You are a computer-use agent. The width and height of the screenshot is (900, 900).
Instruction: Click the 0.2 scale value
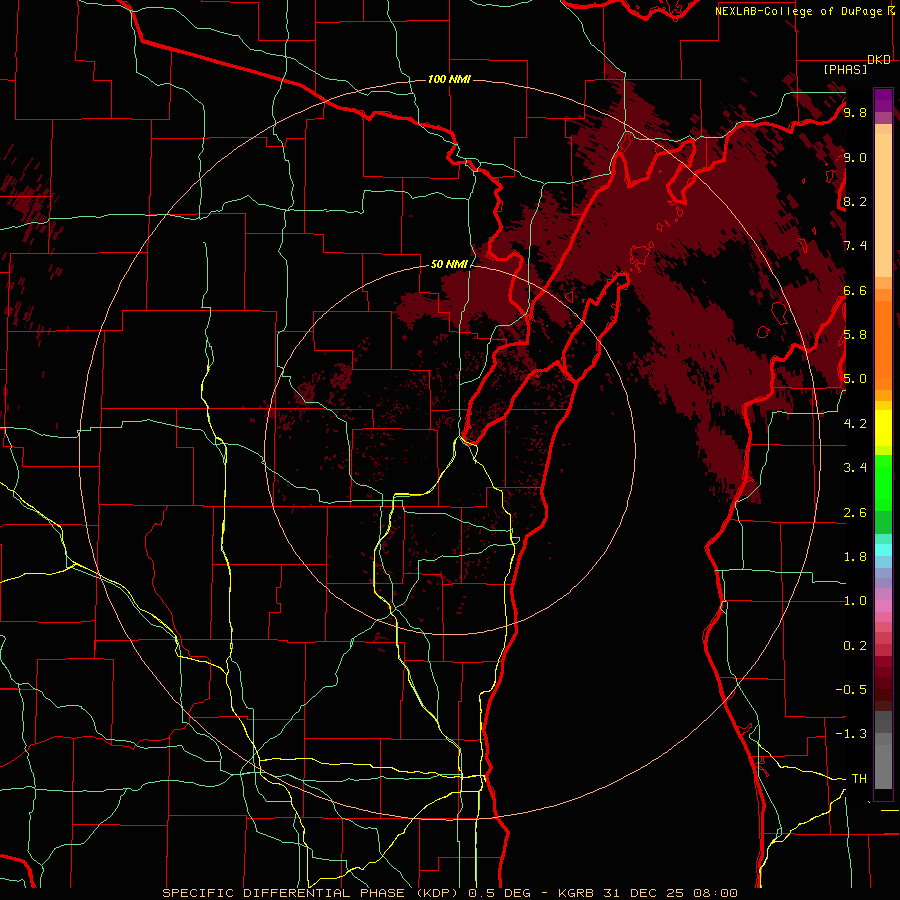click(855, 646)
